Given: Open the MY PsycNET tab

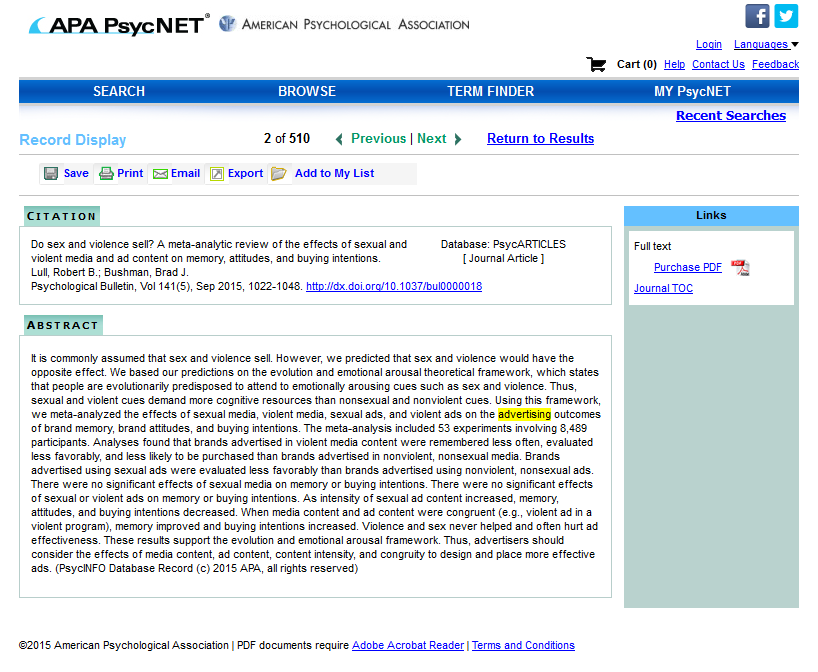Looking at the screenshot, I should [692, 91].
